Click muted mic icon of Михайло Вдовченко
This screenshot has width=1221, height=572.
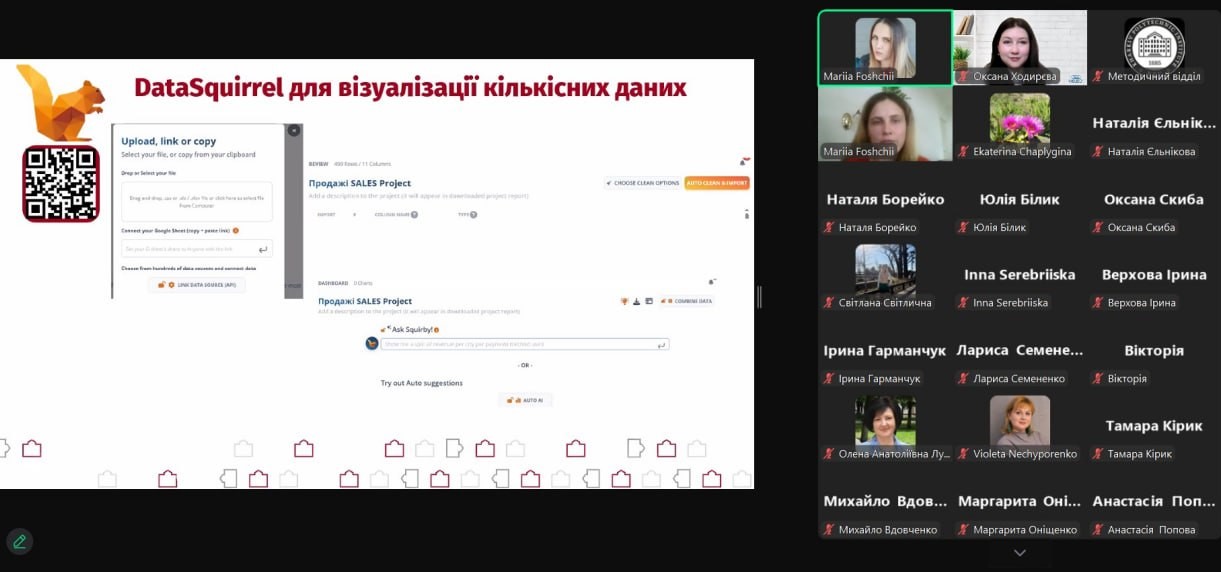click(x=829, y=530)
